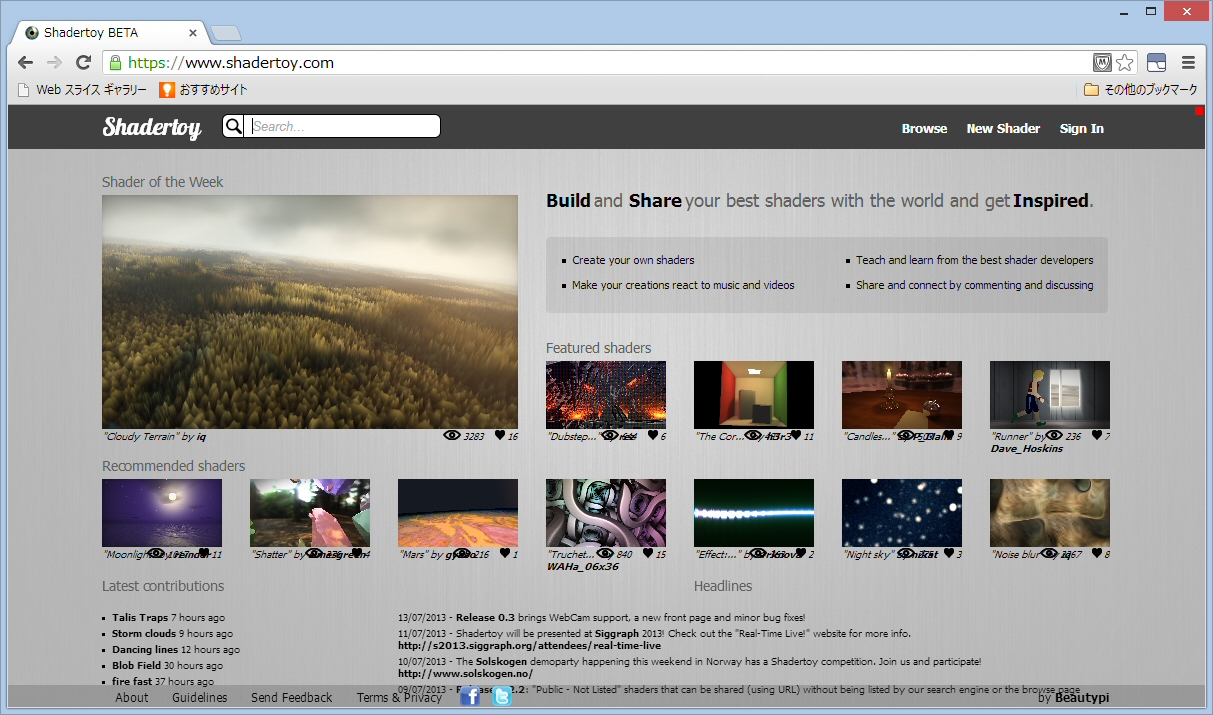Open the Mars recommended shader thumbnail

(x=458, y=513)
